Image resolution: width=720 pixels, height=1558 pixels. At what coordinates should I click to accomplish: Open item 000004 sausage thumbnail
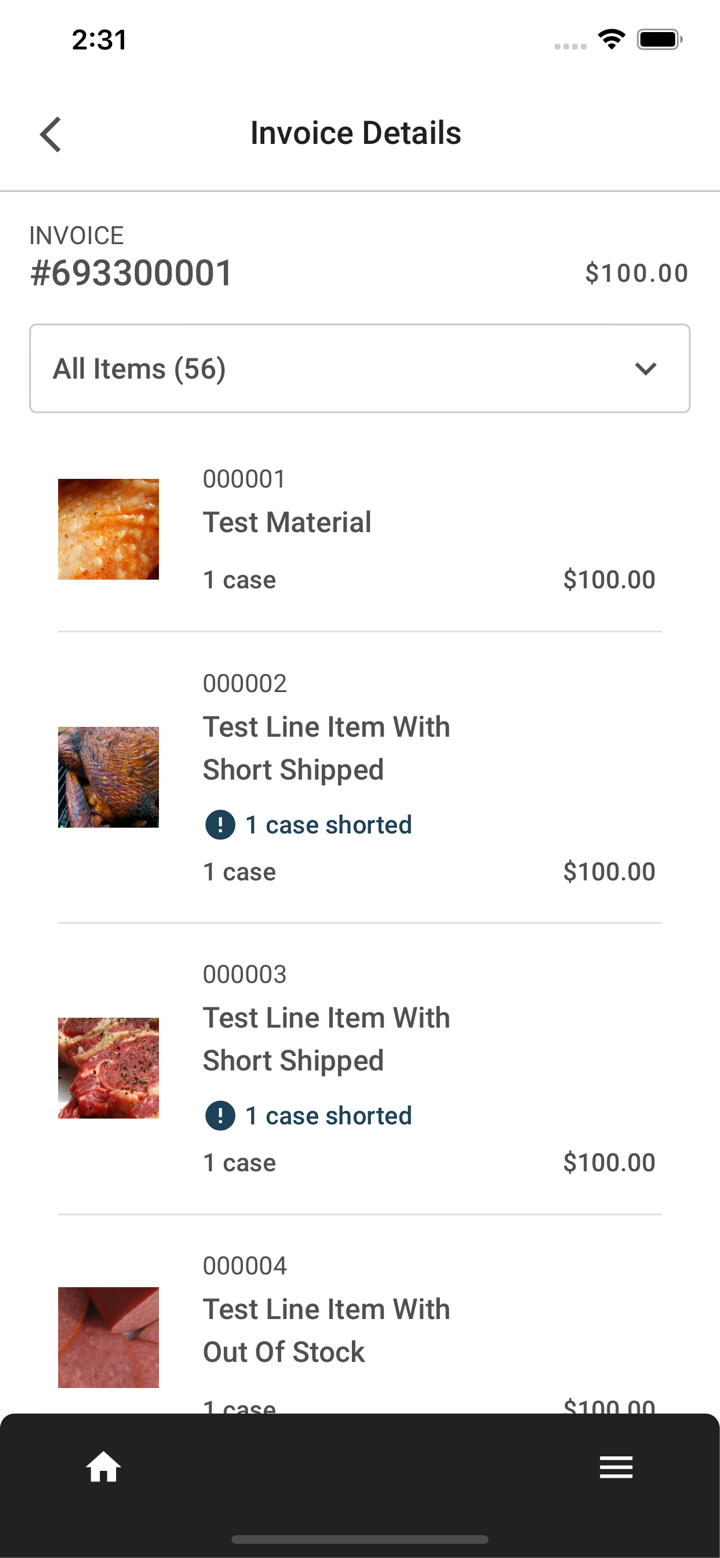point(108,1337)
